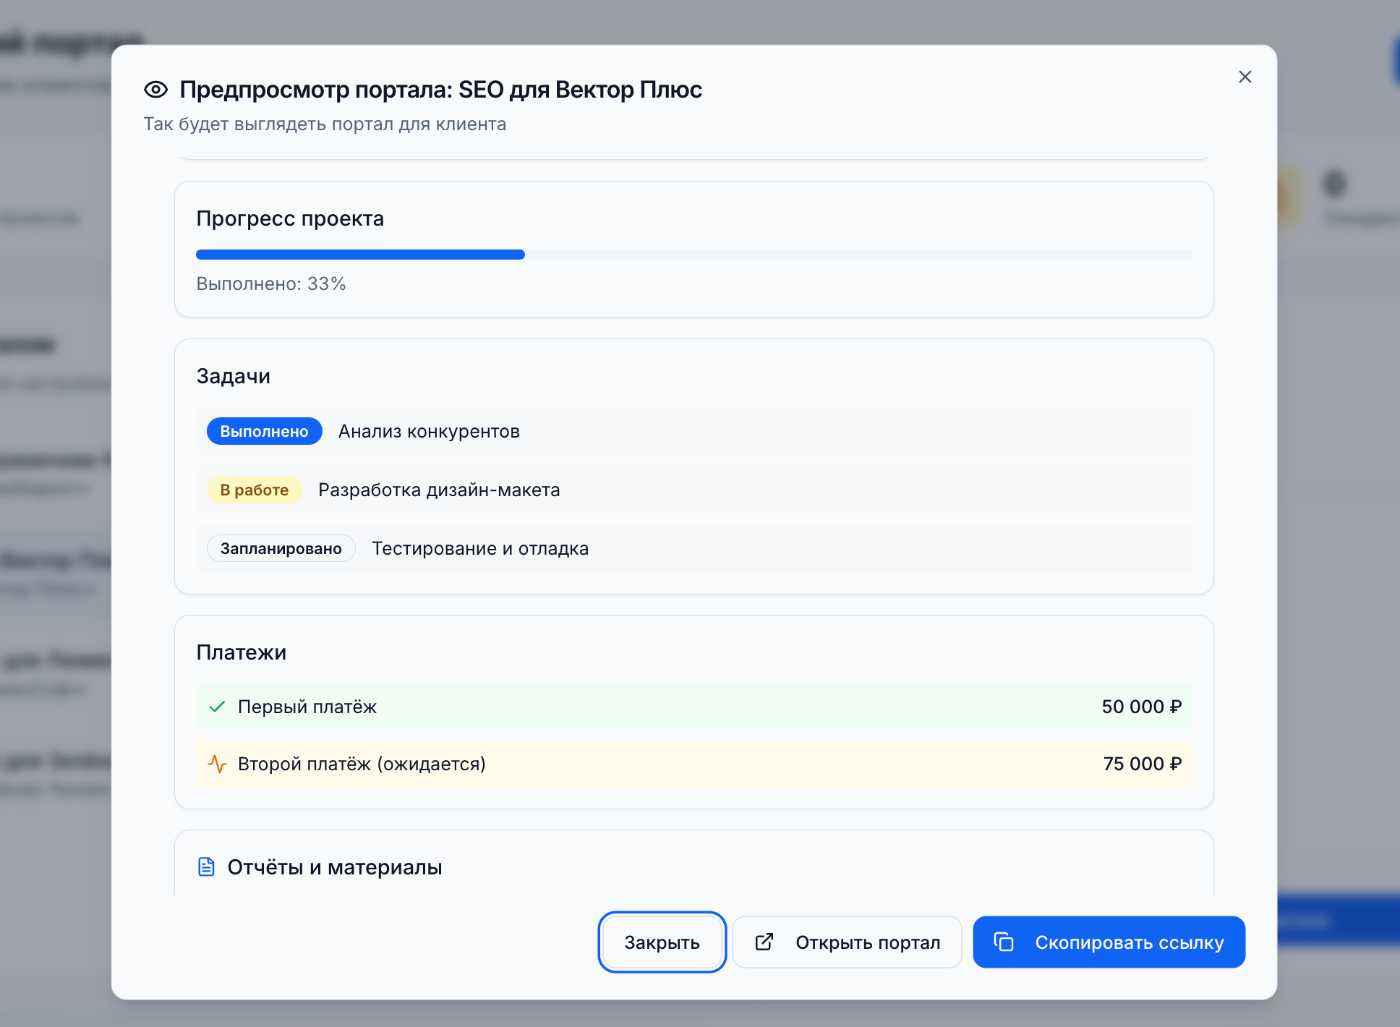Close the portal preview dialog with X
This screenshot has height=1027, width=1400.
tap(1245, 77)
